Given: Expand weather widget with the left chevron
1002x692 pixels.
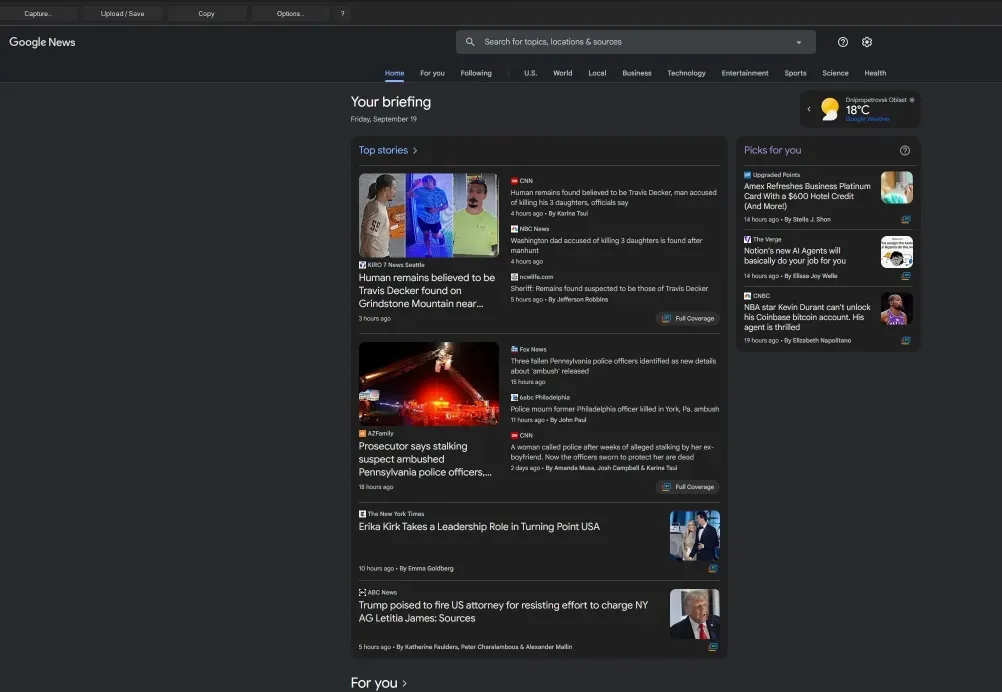Looking at the screenshot, I should pyautogui.click(x=809, y=109).
